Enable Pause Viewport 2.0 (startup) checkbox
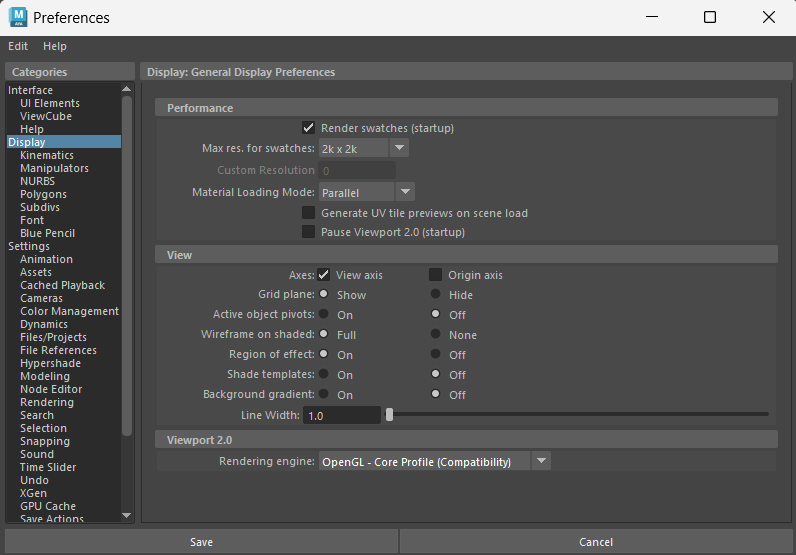 pyautogui.click(x=308, y=232)
